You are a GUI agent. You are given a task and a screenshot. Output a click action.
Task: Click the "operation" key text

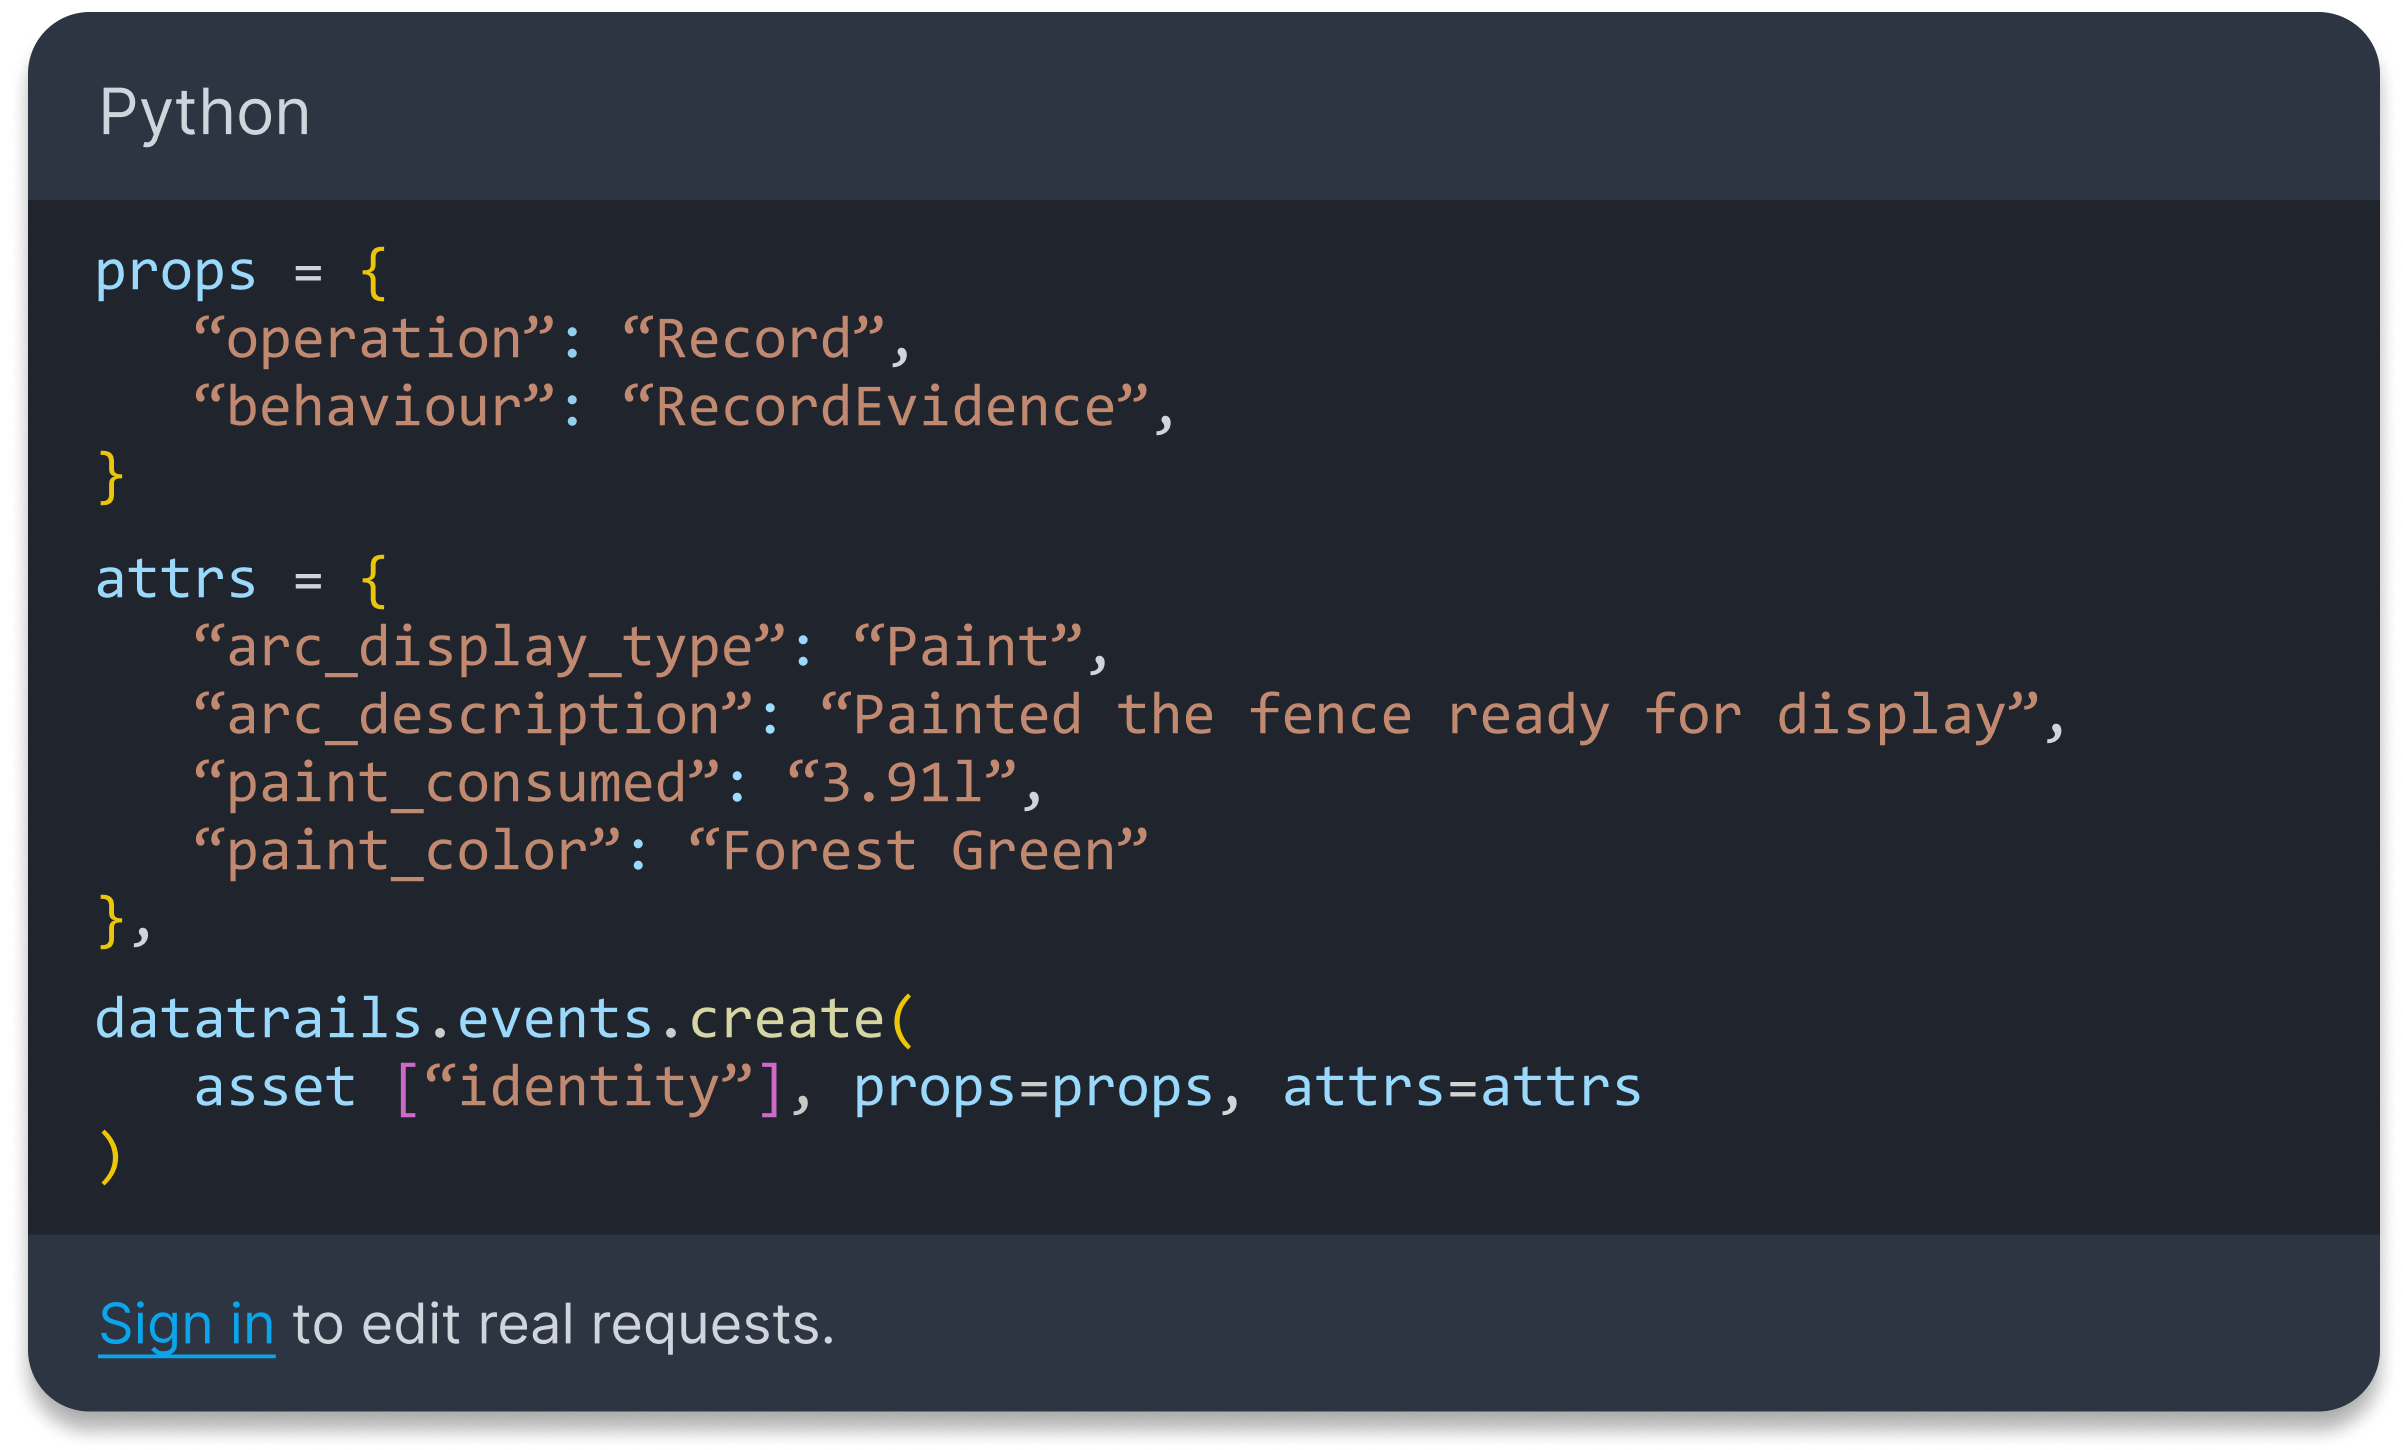[x=374, y=339]
